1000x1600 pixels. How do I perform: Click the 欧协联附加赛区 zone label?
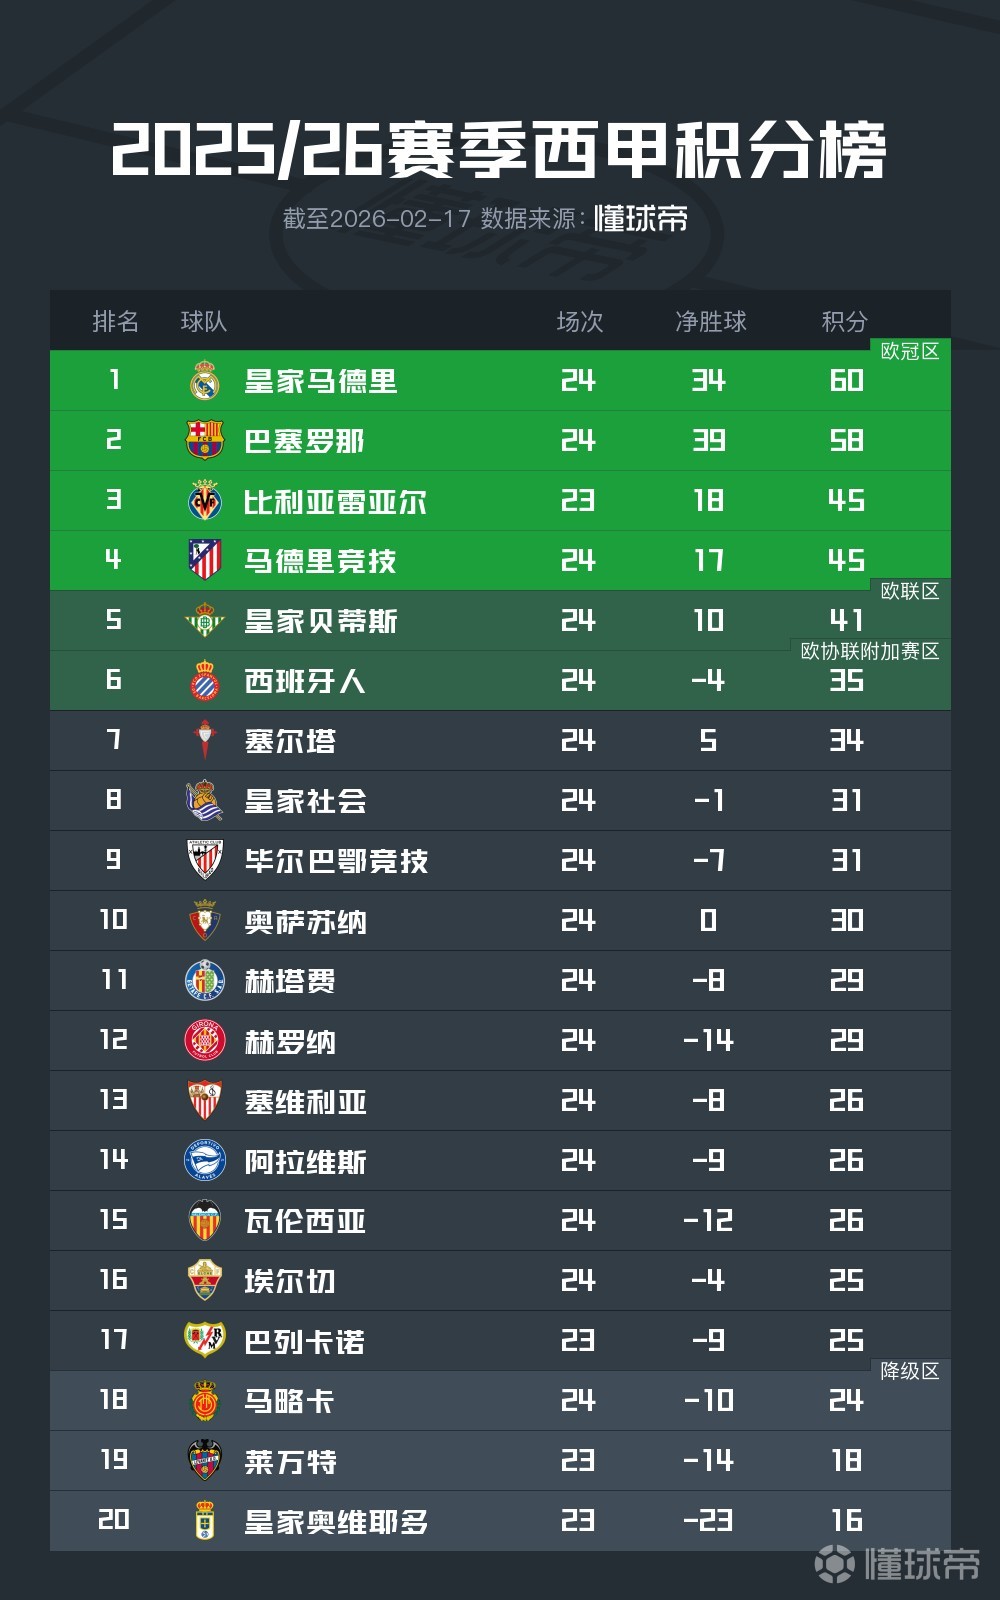pos(870,651)
